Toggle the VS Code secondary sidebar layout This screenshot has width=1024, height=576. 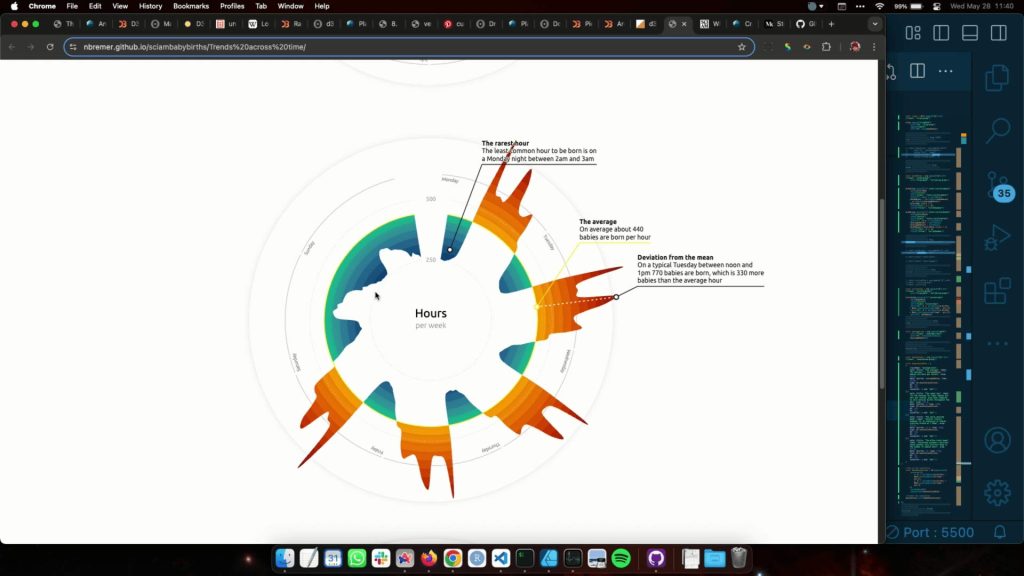(998, 33)
